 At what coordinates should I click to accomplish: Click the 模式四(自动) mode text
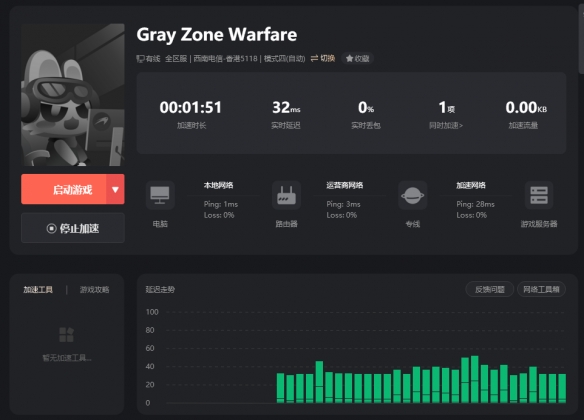pyautogui.click(x=285, y=58)
